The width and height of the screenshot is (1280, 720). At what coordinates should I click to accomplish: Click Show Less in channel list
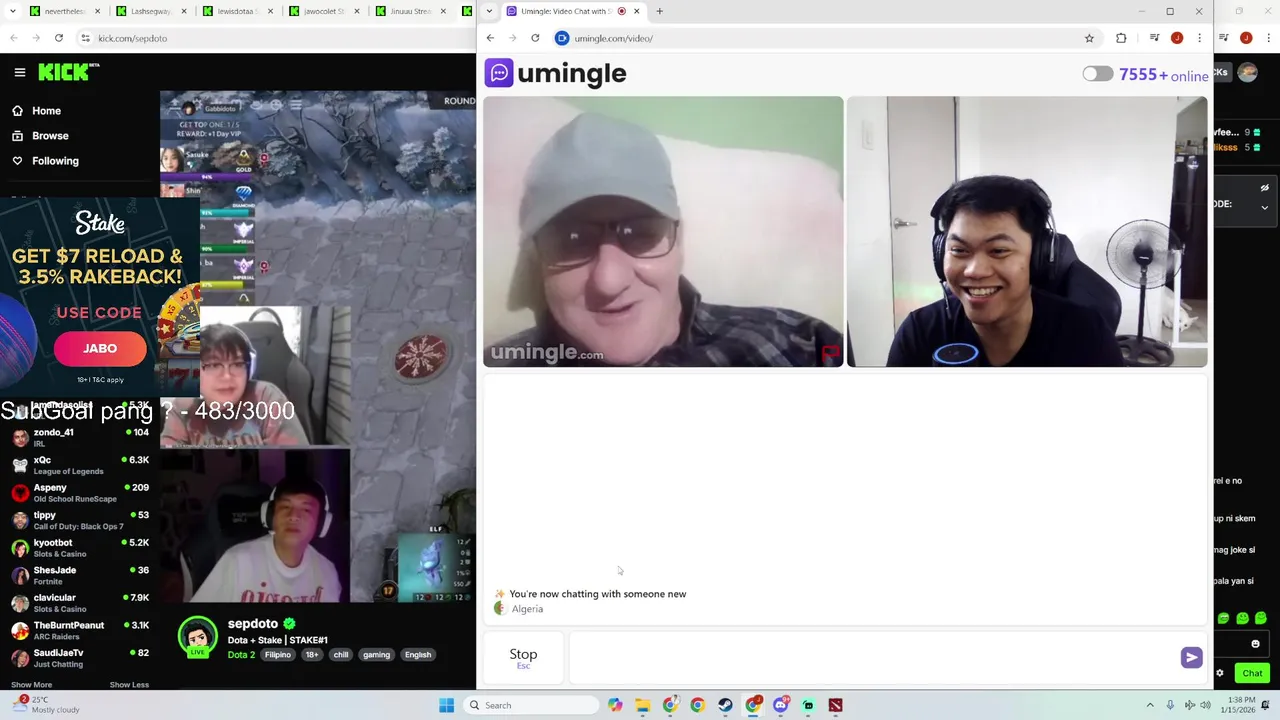(129, 685)
